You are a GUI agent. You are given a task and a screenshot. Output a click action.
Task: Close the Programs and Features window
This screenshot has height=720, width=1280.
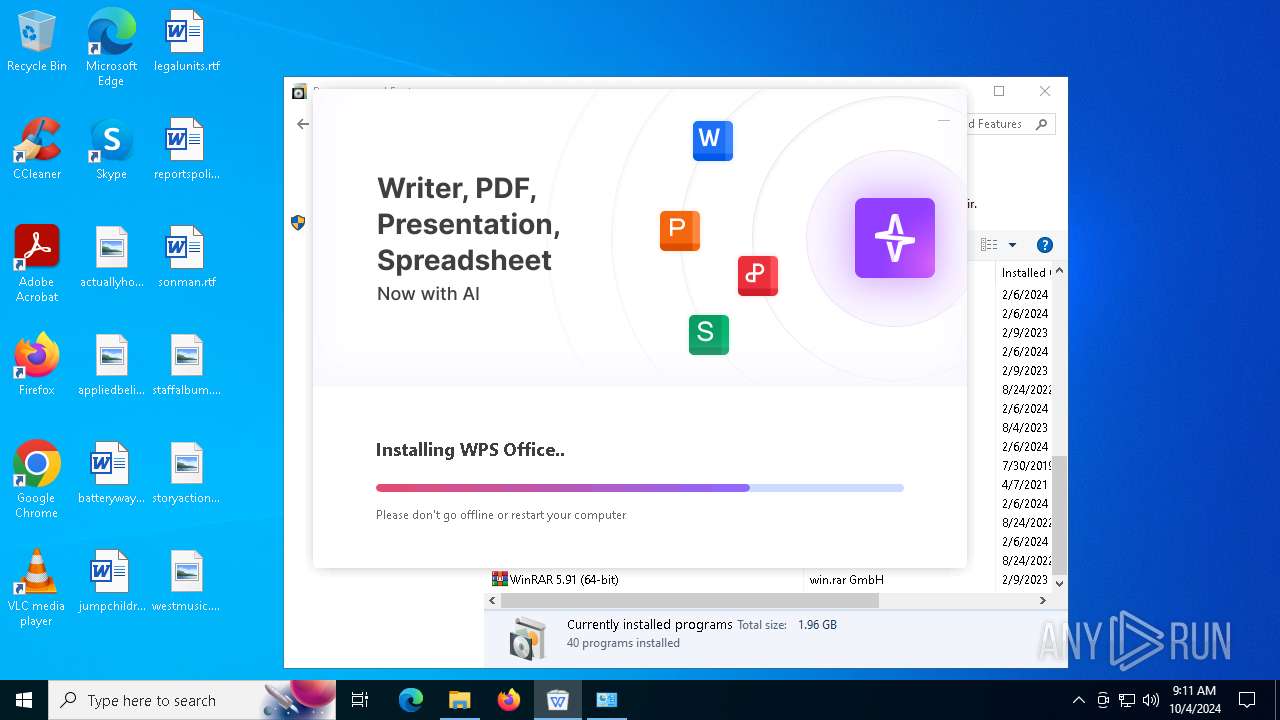[x=1045, y=91]
